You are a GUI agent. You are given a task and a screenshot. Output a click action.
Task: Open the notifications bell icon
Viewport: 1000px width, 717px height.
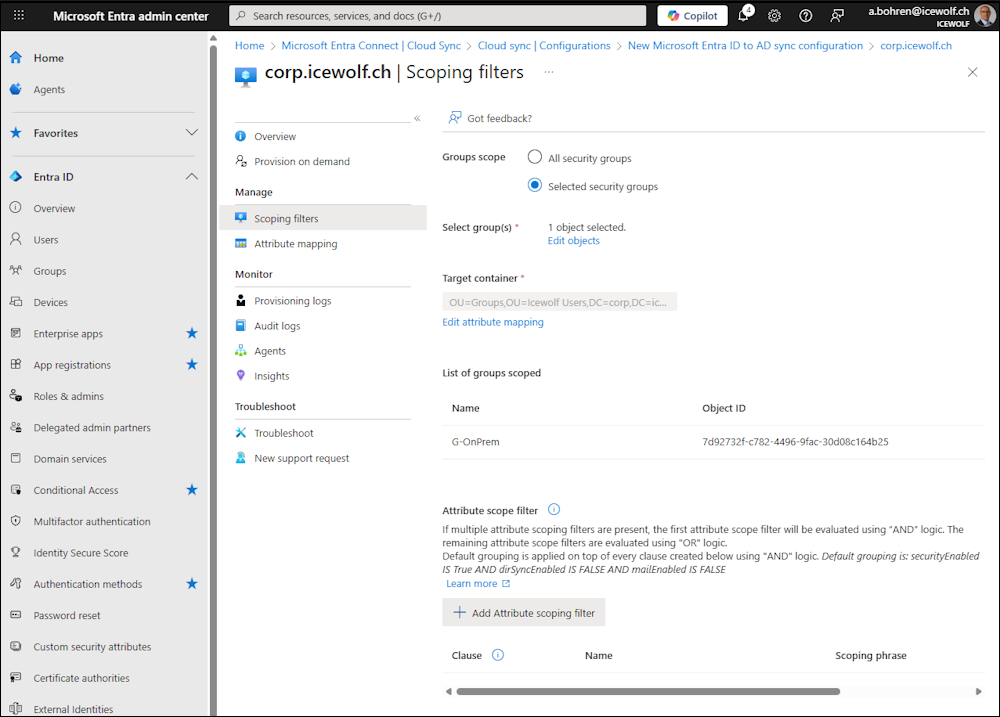tap(744, 16)
